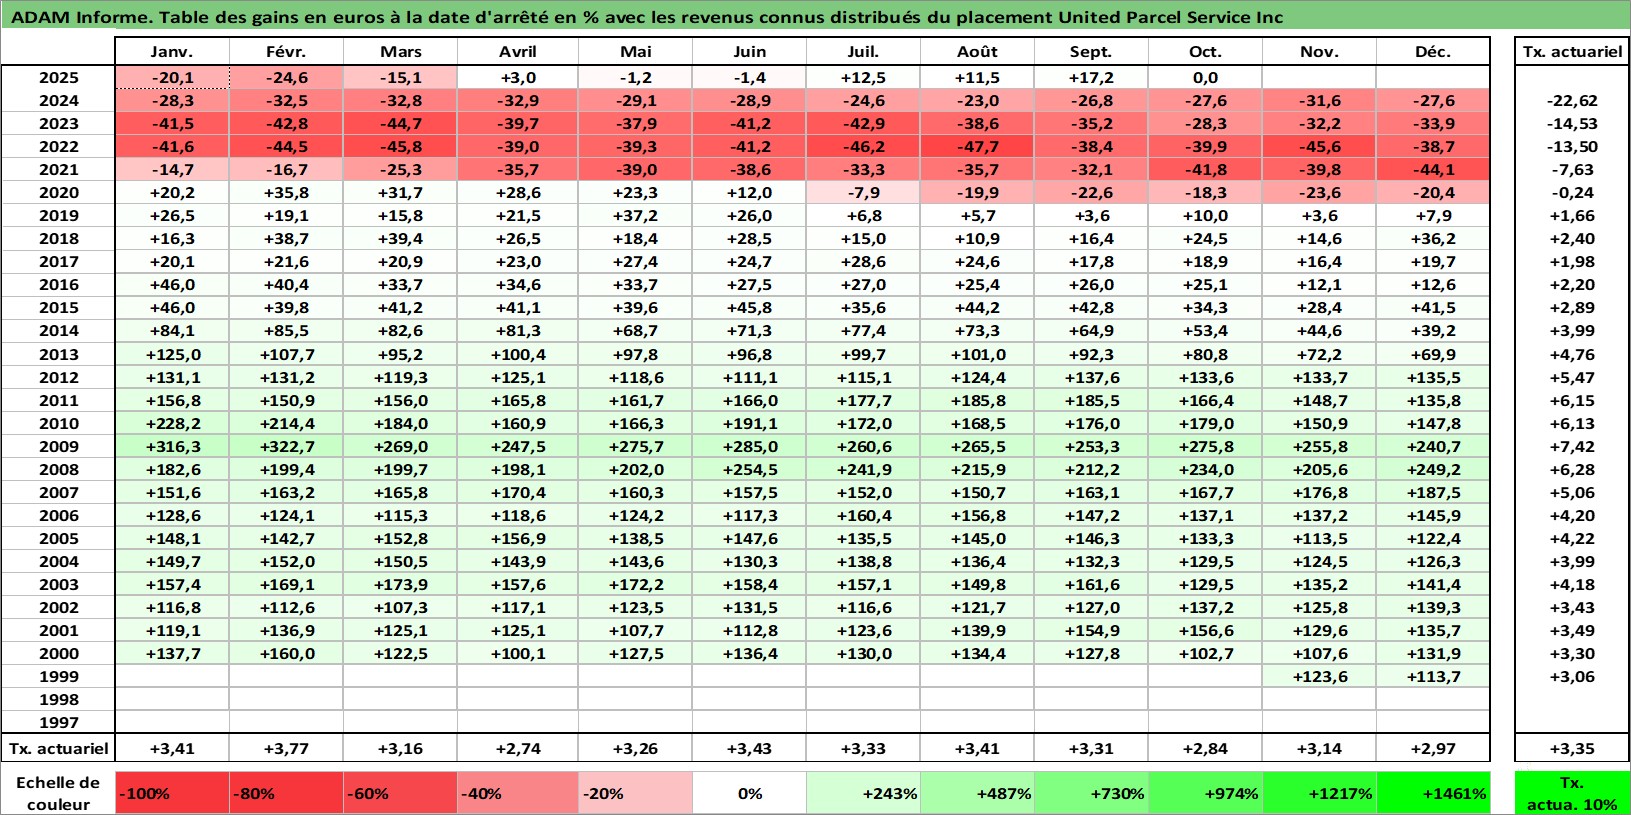Click the Tx. actuariel row label at bottom left
Image resolution: width=1631 pixels, height=815 pixels.
pos(58,748)
